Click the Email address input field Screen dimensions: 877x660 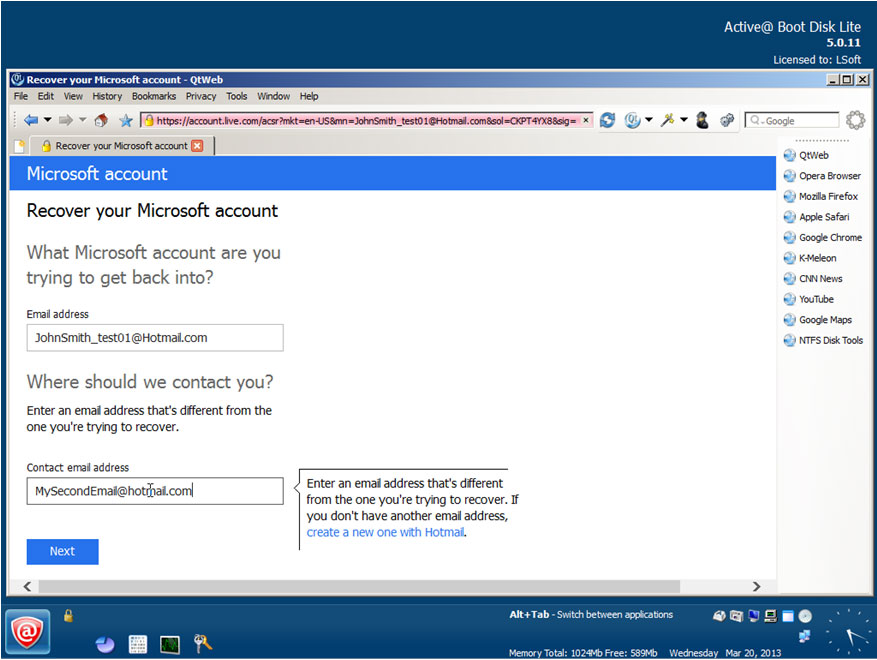[155, 338]
